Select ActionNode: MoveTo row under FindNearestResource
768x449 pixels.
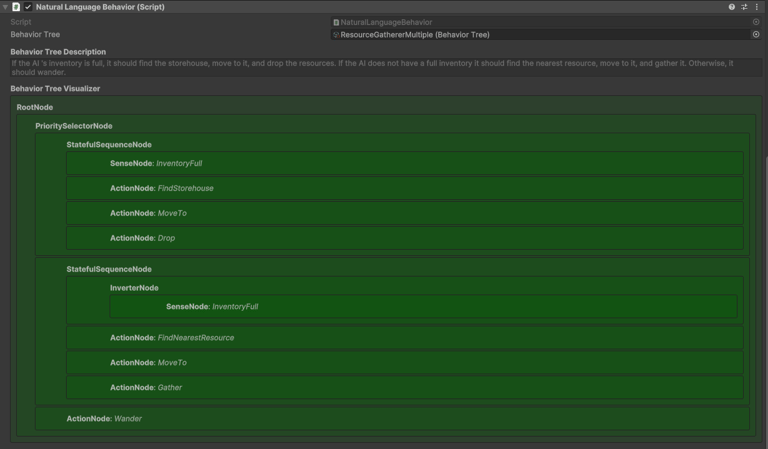coord(405,362)
